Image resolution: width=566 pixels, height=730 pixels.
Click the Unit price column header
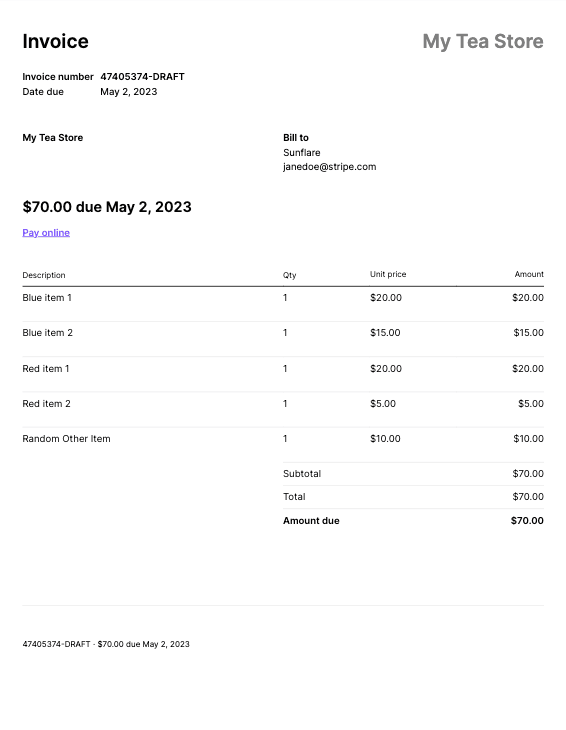click(x=388, y=274)
